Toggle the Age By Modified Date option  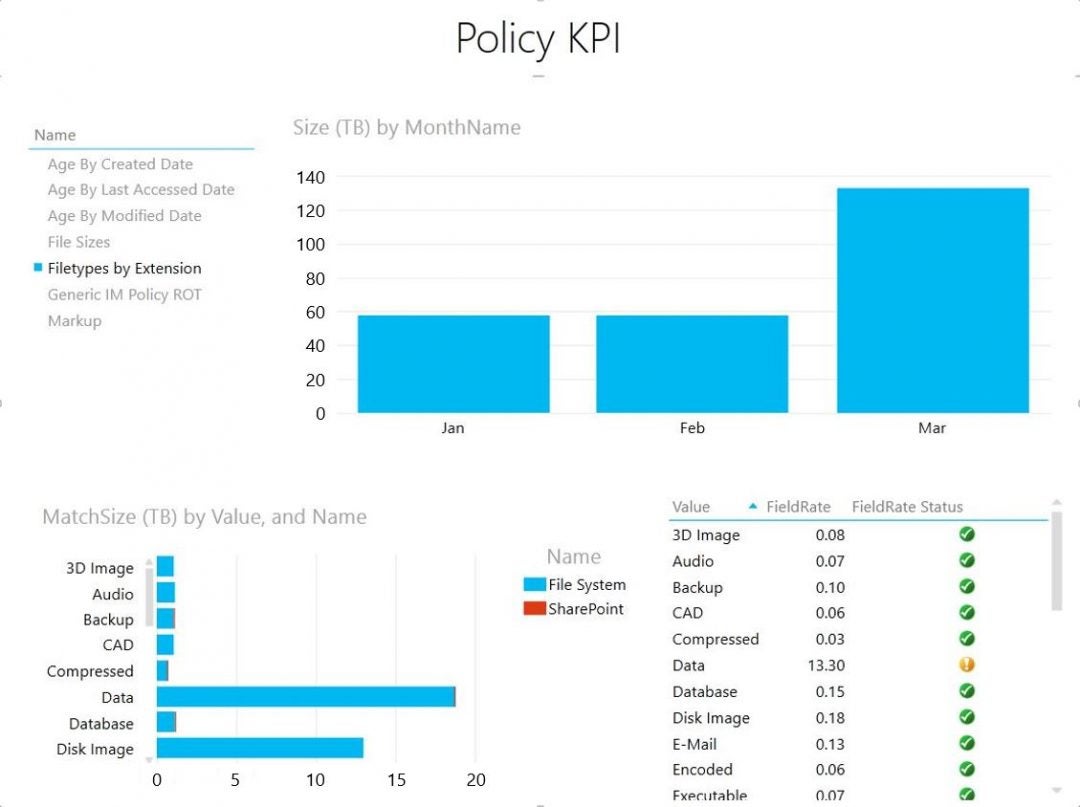tap(124, 215)
